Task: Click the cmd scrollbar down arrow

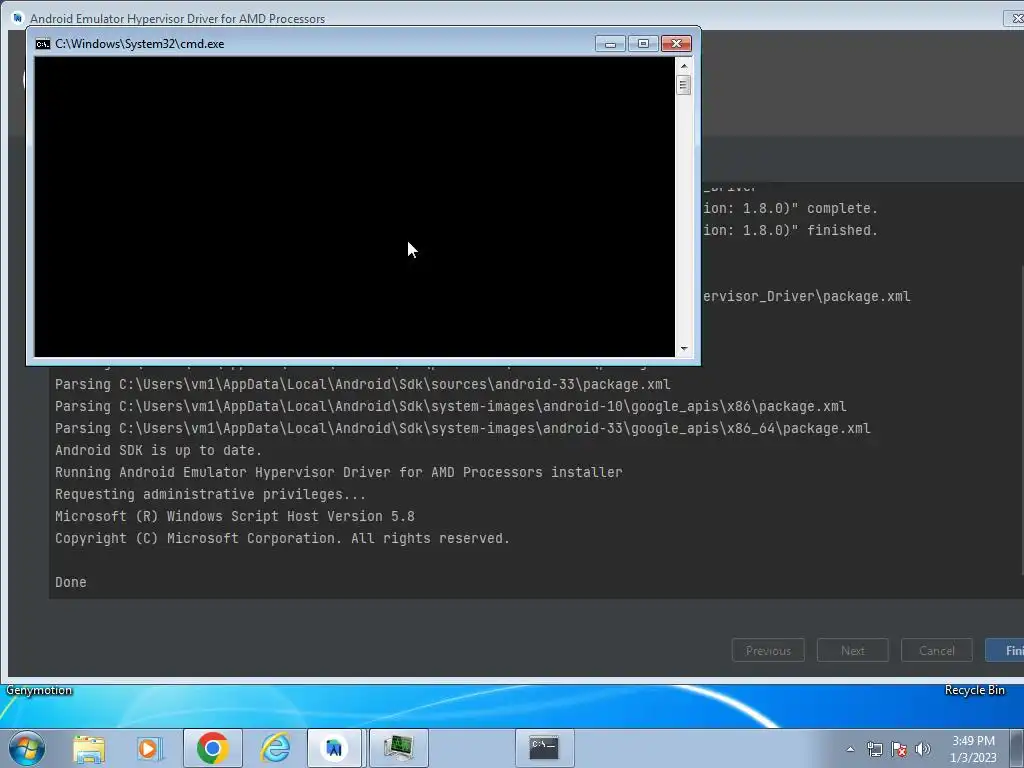Action: pos(684,349)
